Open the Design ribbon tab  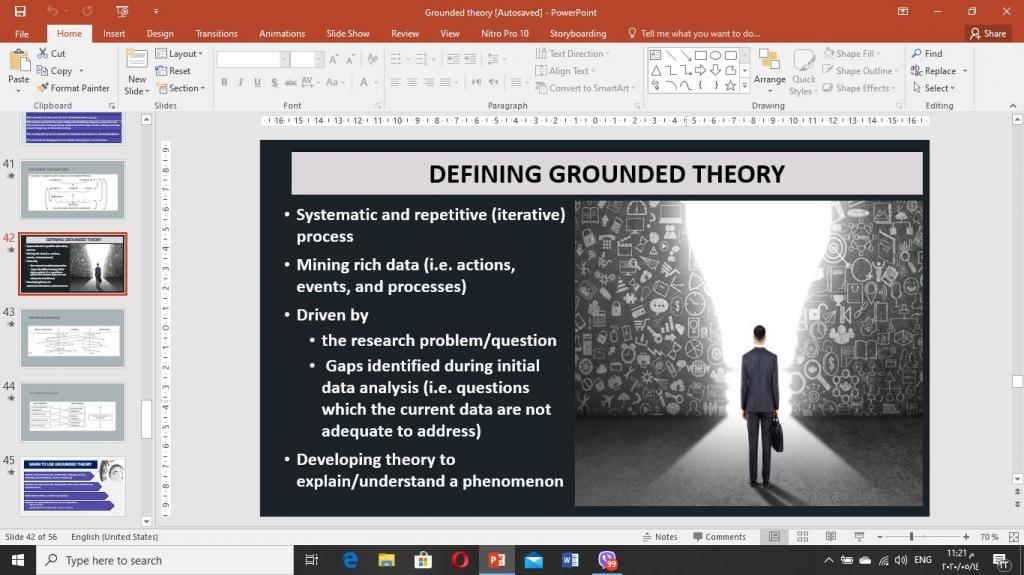click(160, 33)
